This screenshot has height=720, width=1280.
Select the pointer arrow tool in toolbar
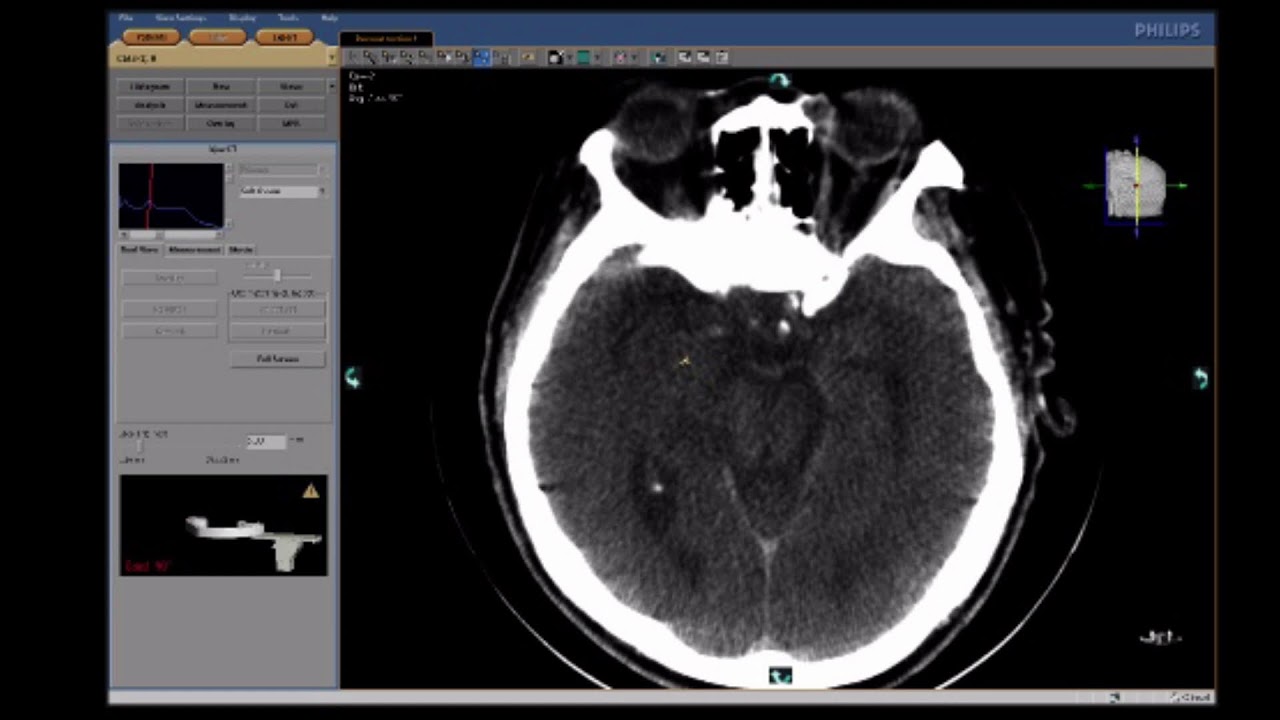(352, 57)
